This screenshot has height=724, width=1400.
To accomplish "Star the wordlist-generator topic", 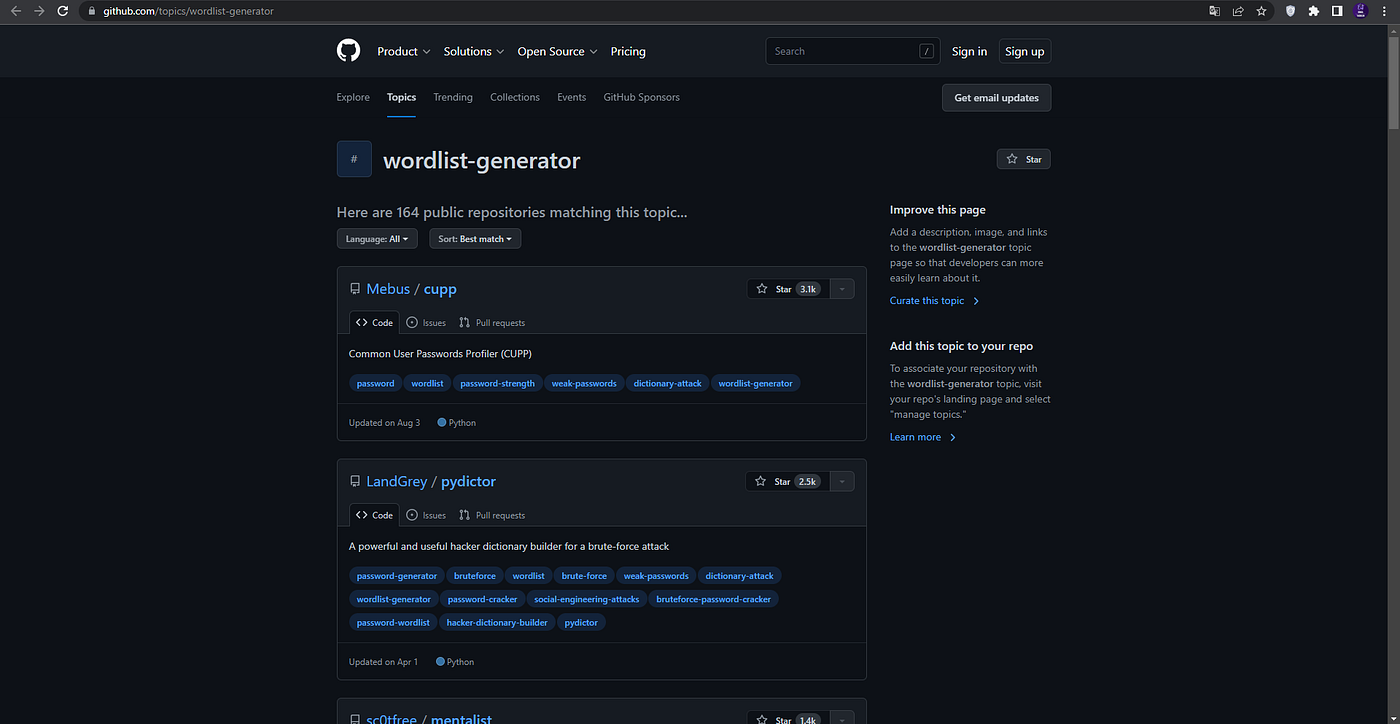I will pos(1024,159).
